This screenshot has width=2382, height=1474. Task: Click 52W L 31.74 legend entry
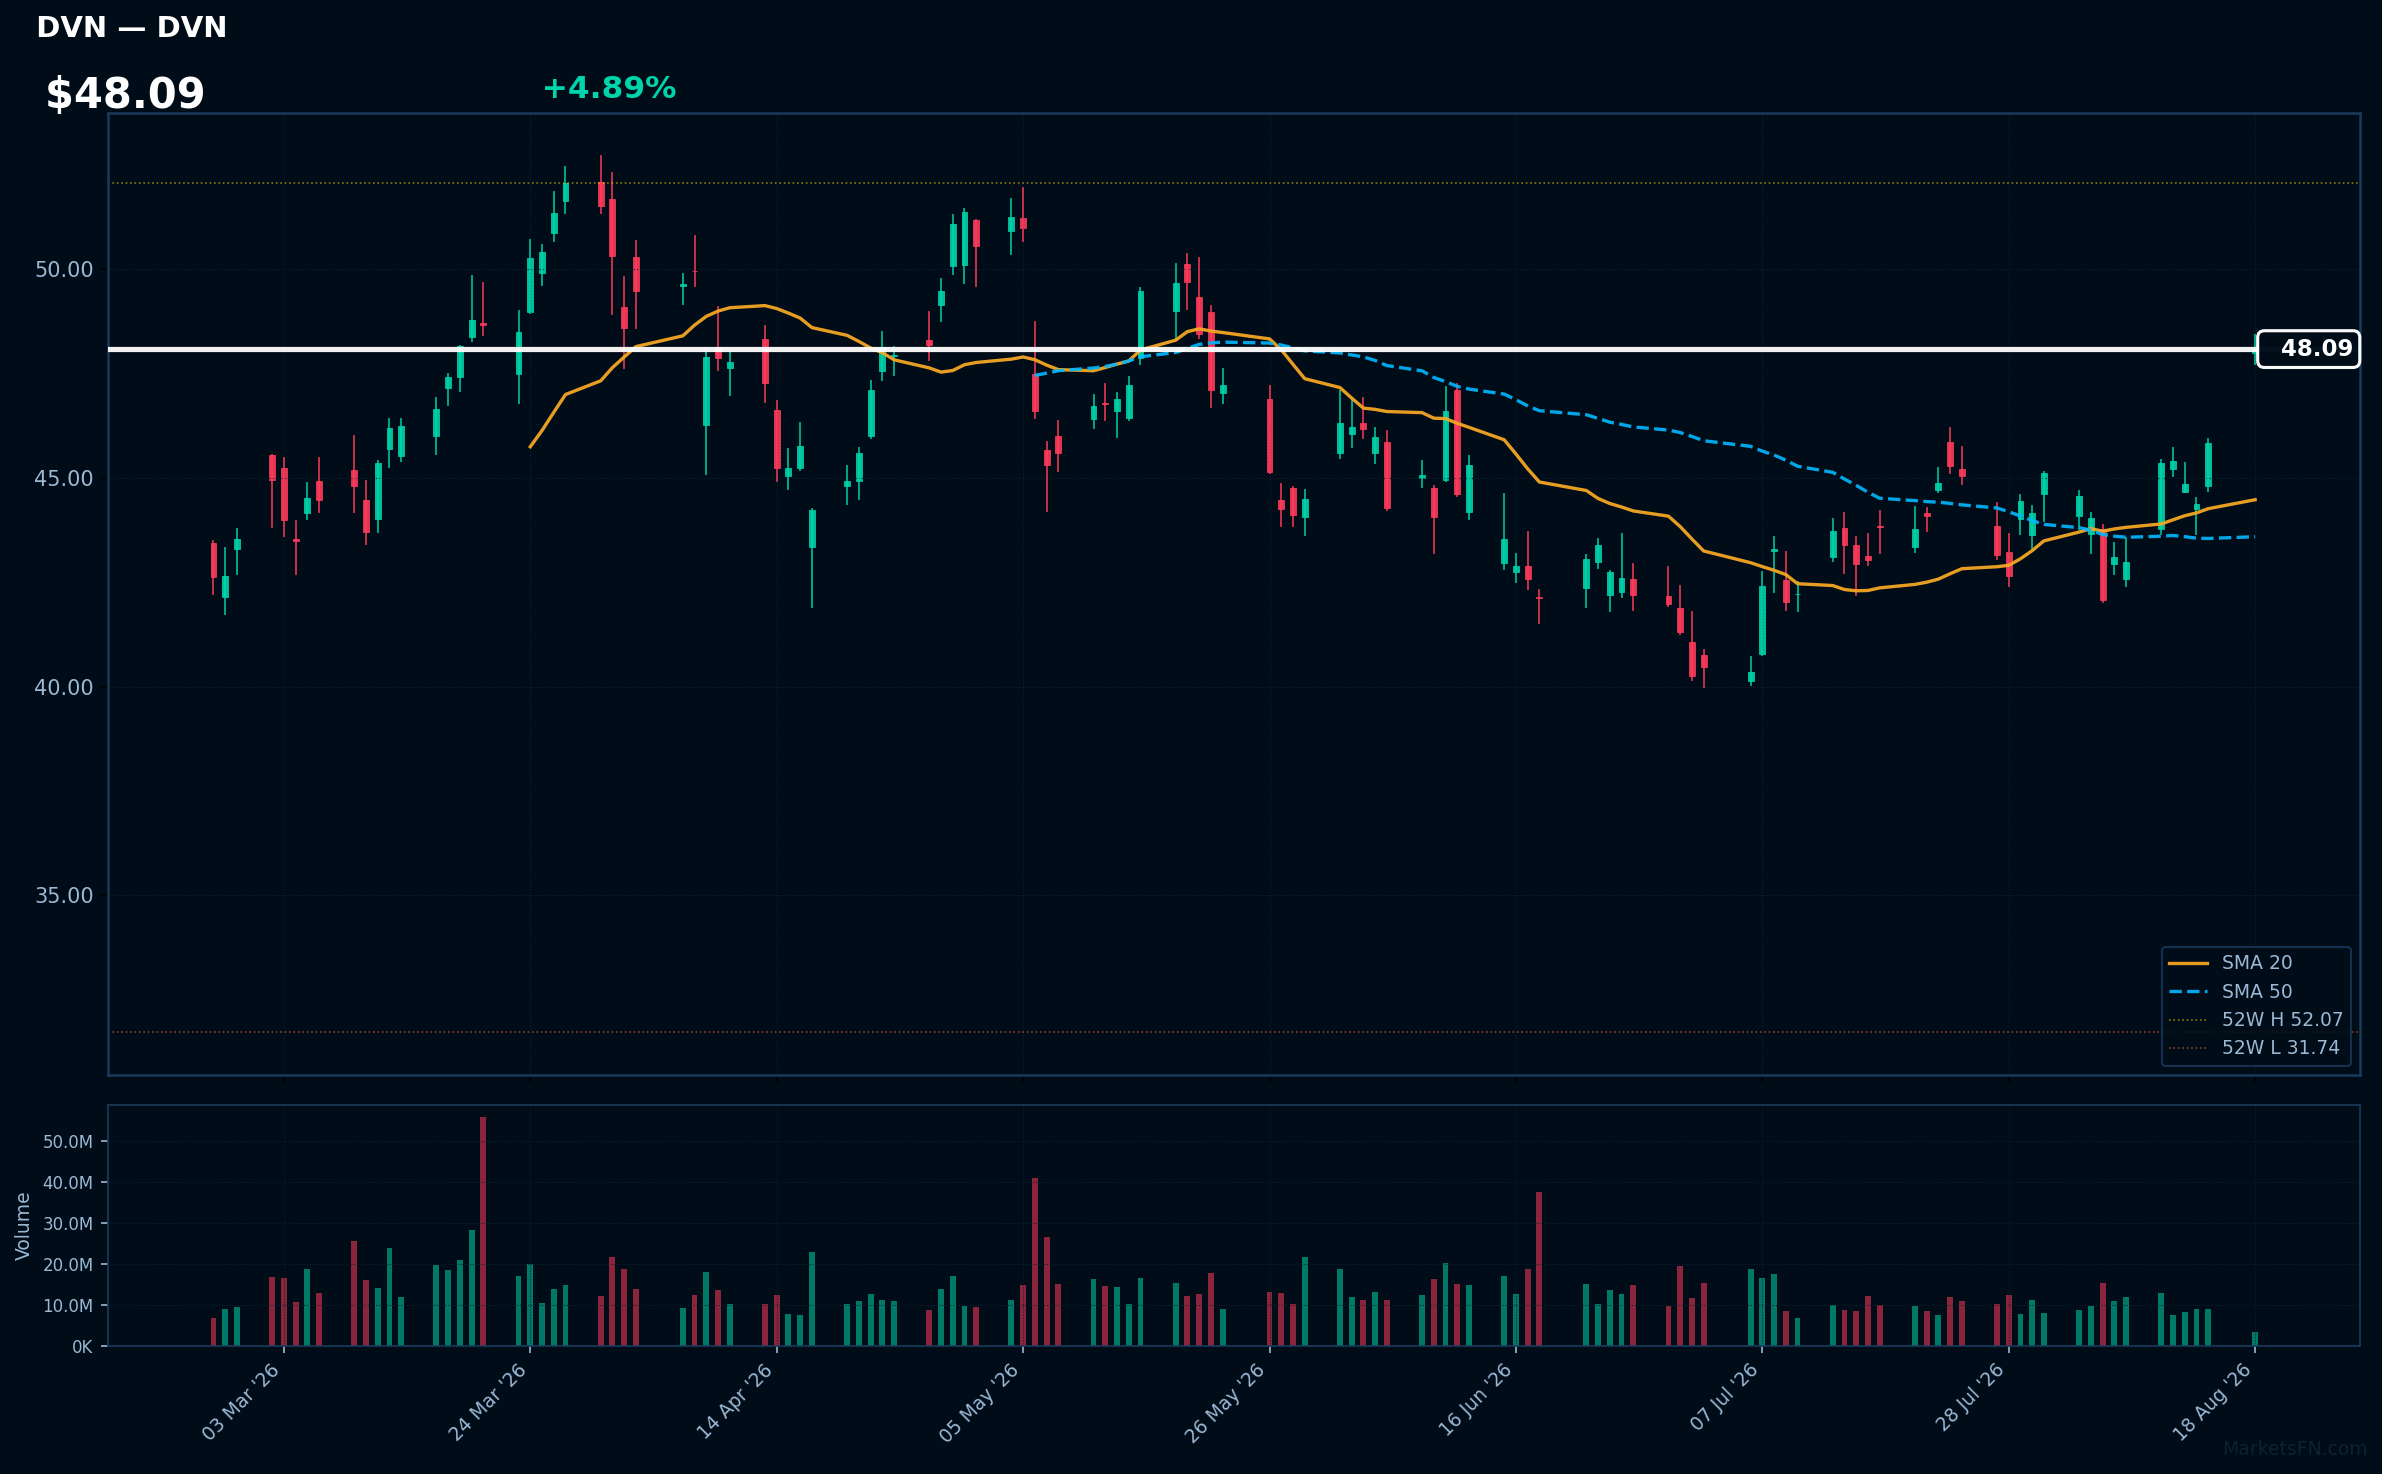point(2281,1048)
